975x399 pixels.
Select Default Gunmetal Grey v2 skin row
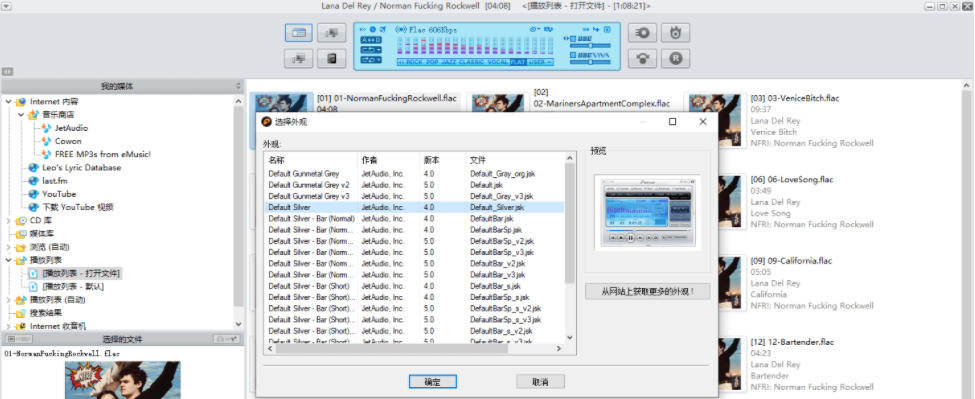tap(414, 185)
